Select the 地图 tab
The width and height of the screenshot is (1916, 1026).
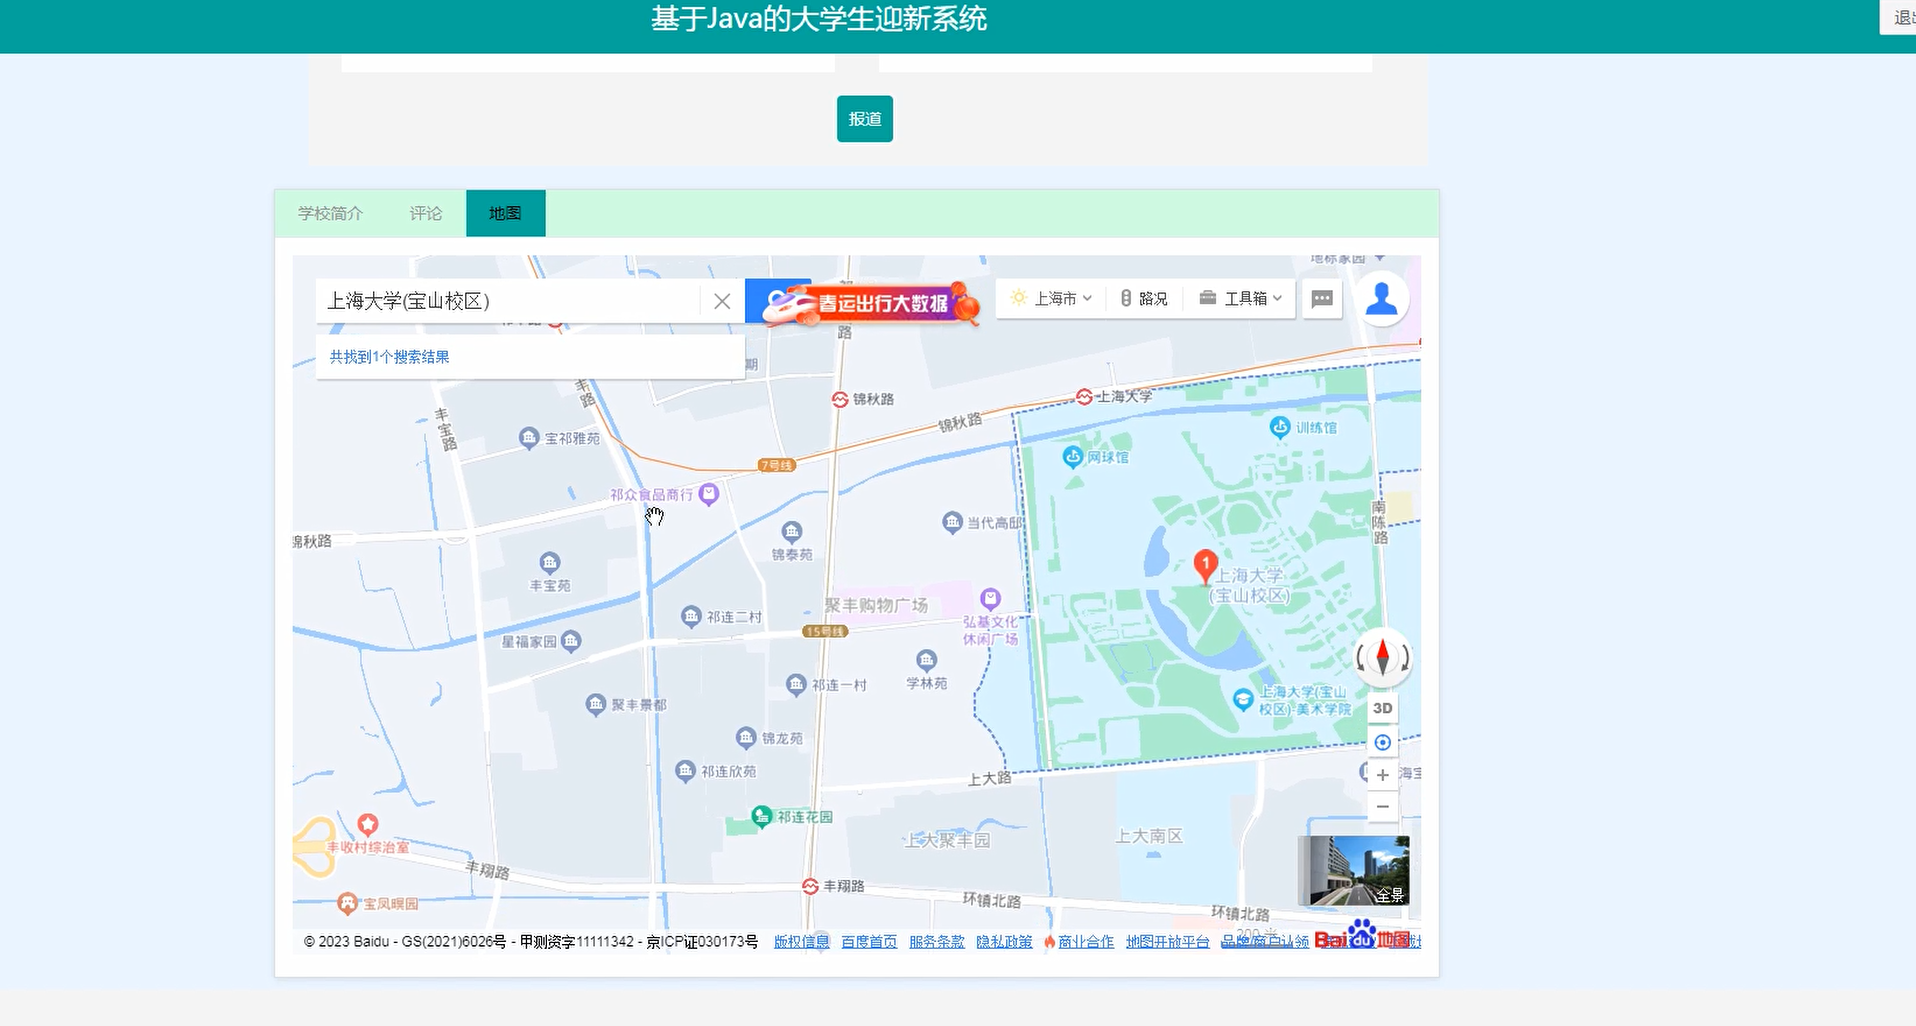click(x=505, y=213)
